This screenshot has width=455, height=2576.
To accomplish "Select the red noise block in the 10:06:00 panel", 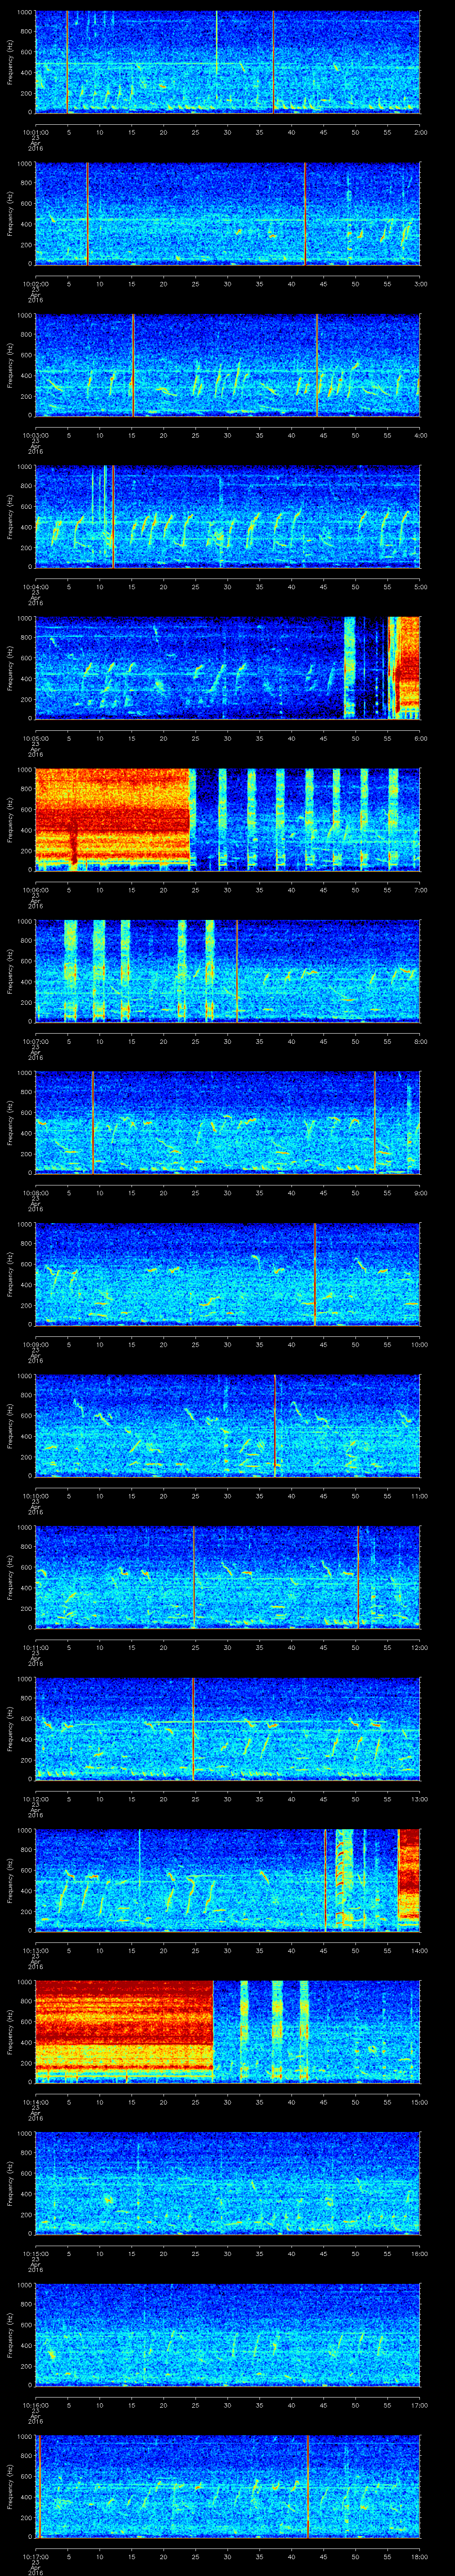I will point(112,819).
